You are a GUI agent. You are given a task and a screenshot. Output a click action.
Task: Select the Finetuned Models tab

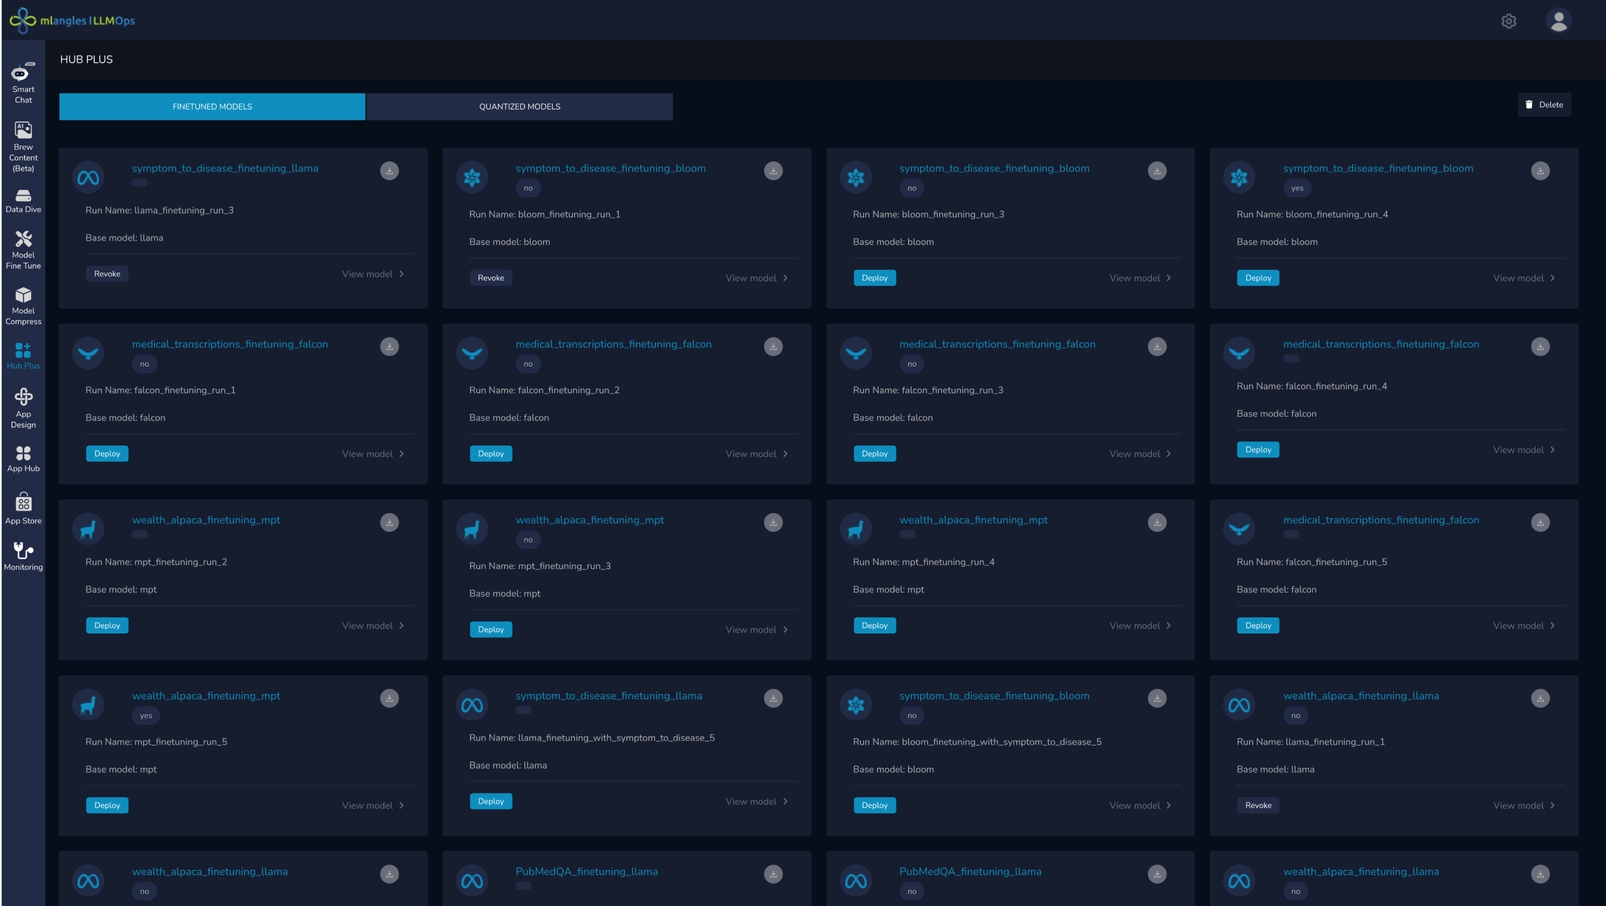[212, 107]
